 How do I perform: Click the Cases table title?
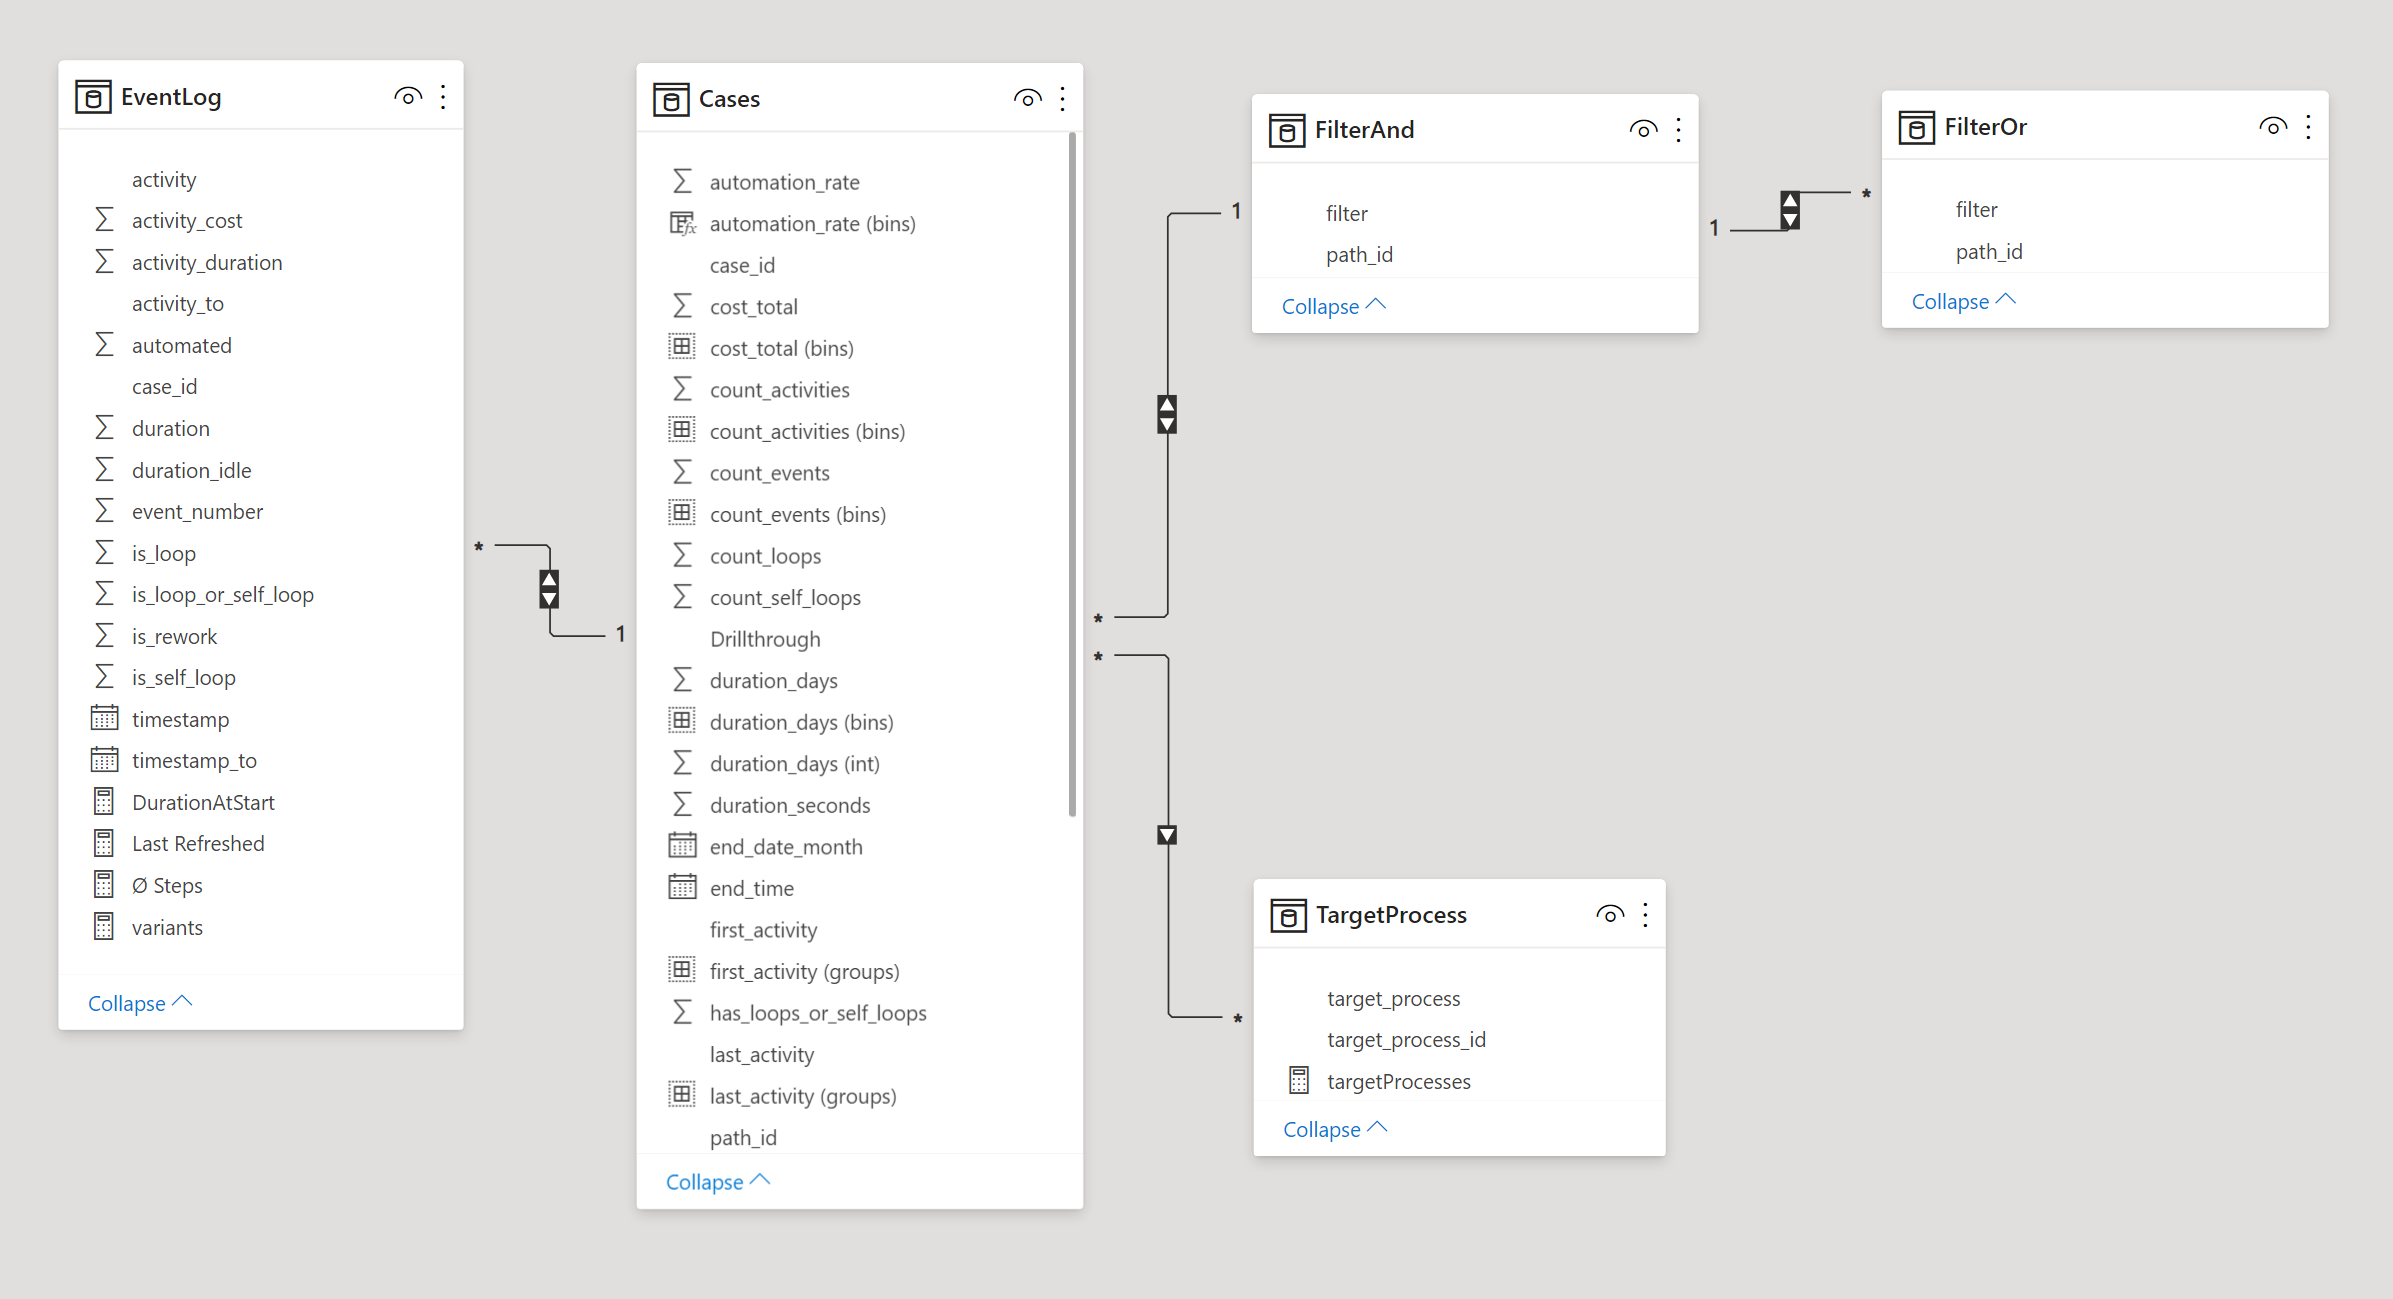tap(729, 99)
